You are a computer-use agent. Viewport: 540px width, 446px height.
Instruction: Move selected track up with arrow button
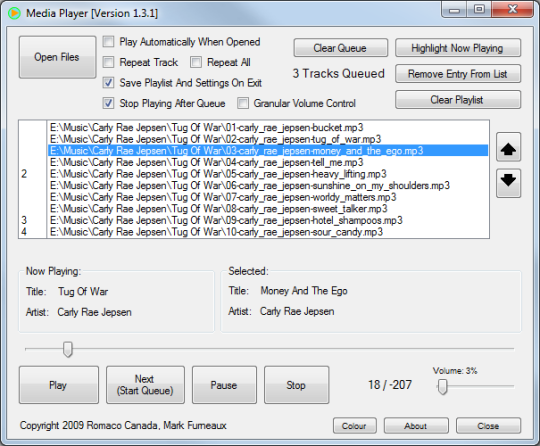point(508,147)
